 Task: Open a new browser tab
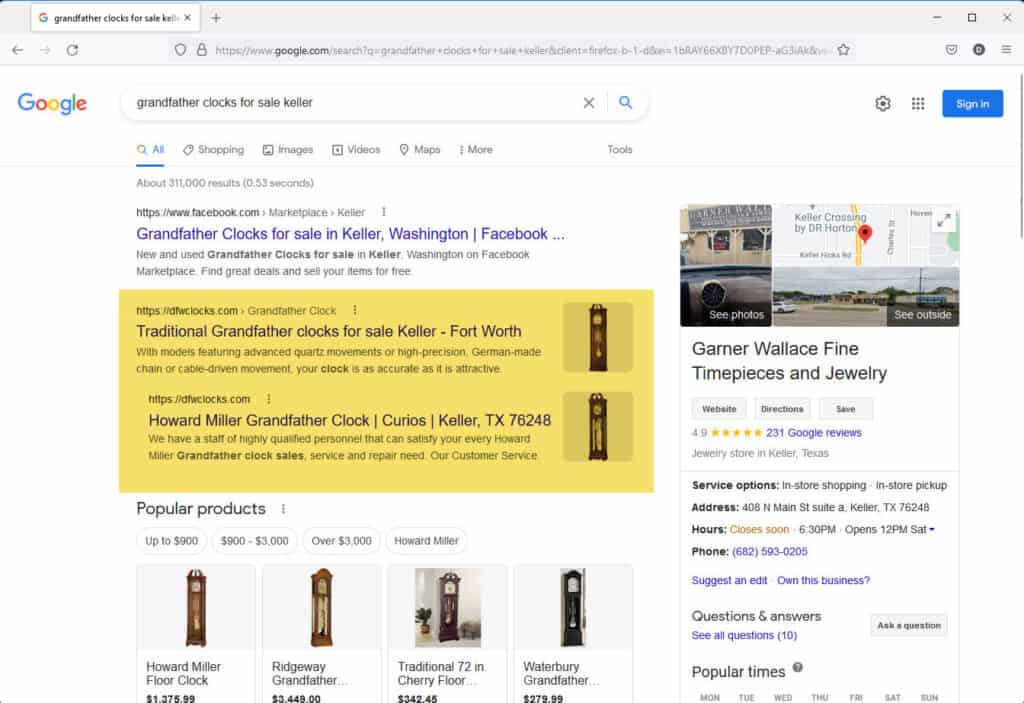coord(216,18)
